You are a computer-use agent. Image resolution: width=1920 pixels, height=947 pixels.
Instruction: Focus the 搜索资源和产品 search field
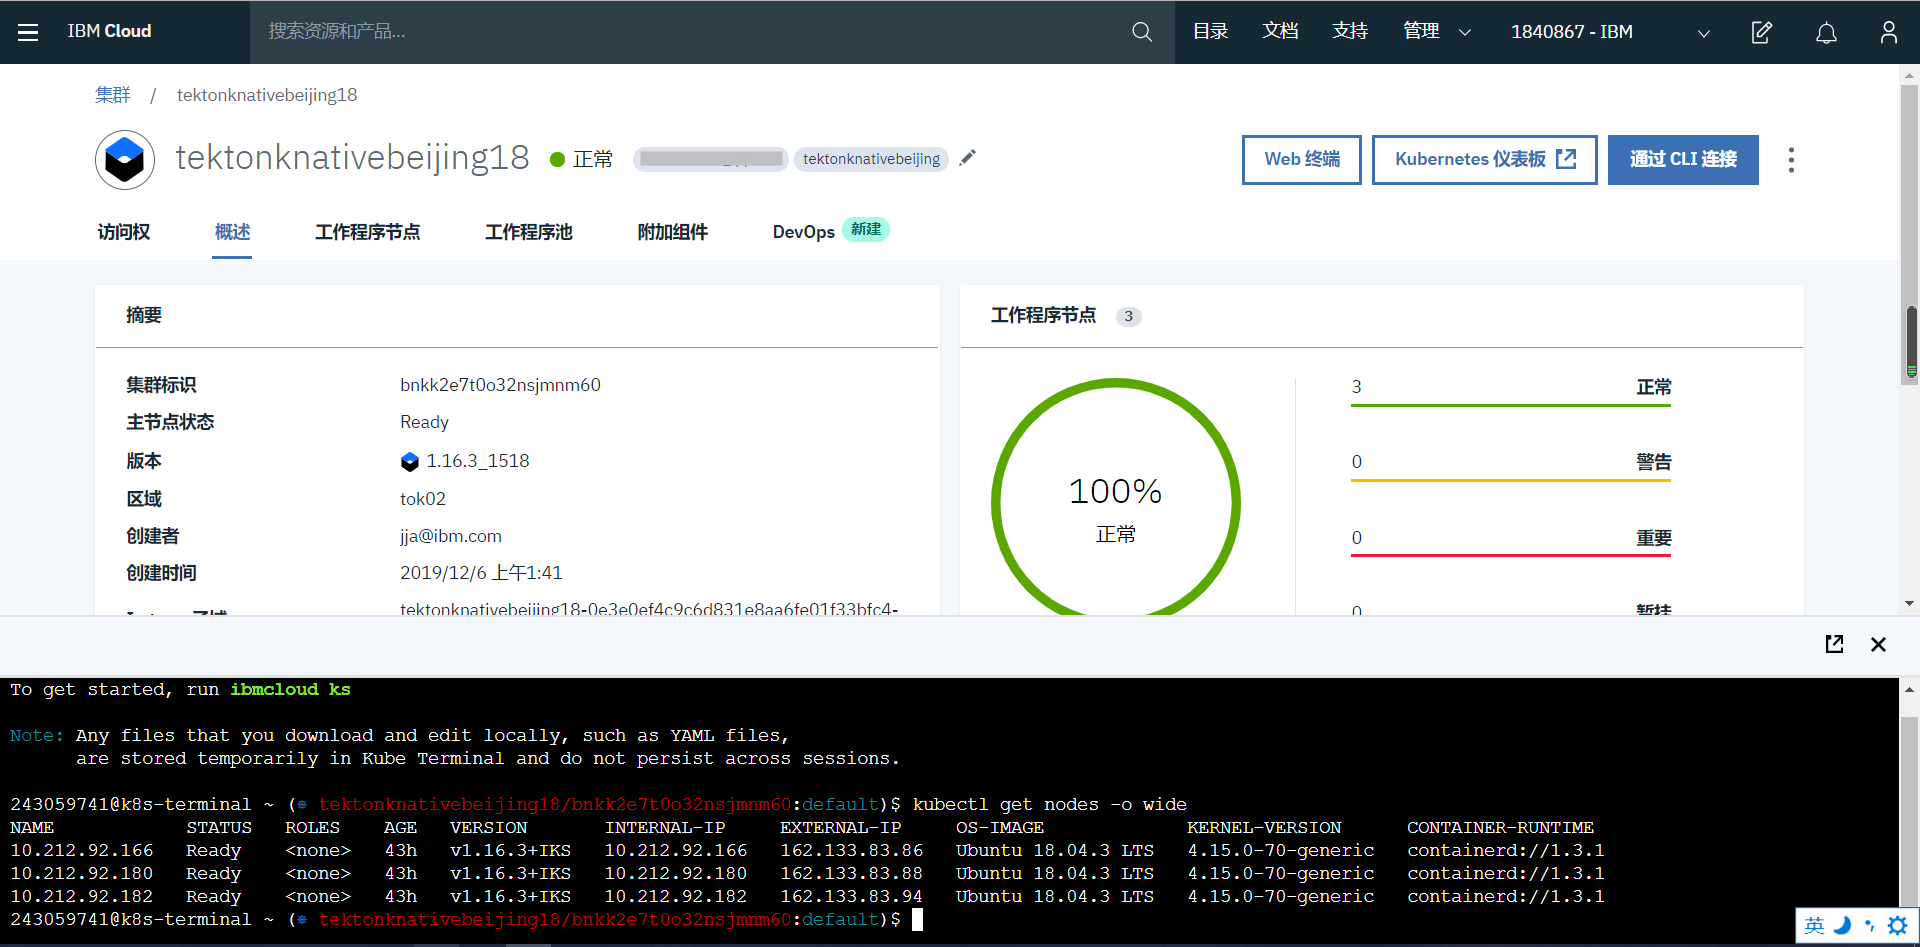coord(690,32)
